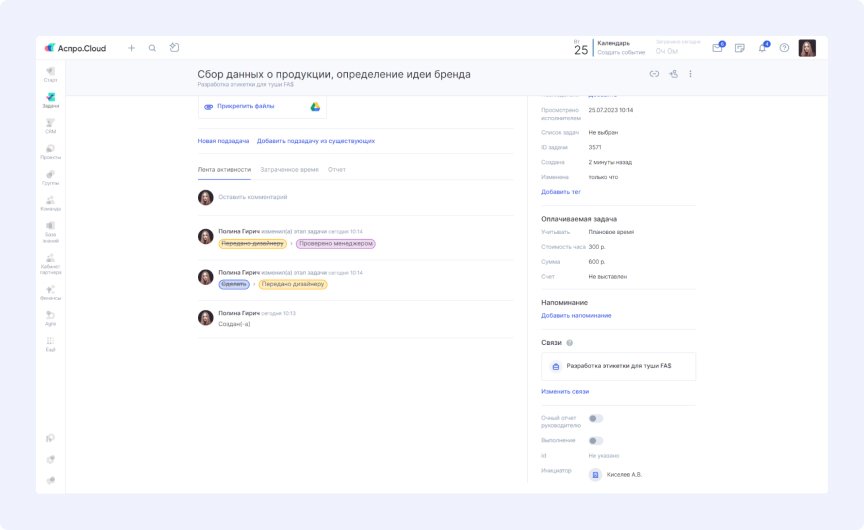Click Прикрепить файлы link
Image resolution: width=864 pixels, height=530 pixels.
pyautogui.click(x=245, y=106)
